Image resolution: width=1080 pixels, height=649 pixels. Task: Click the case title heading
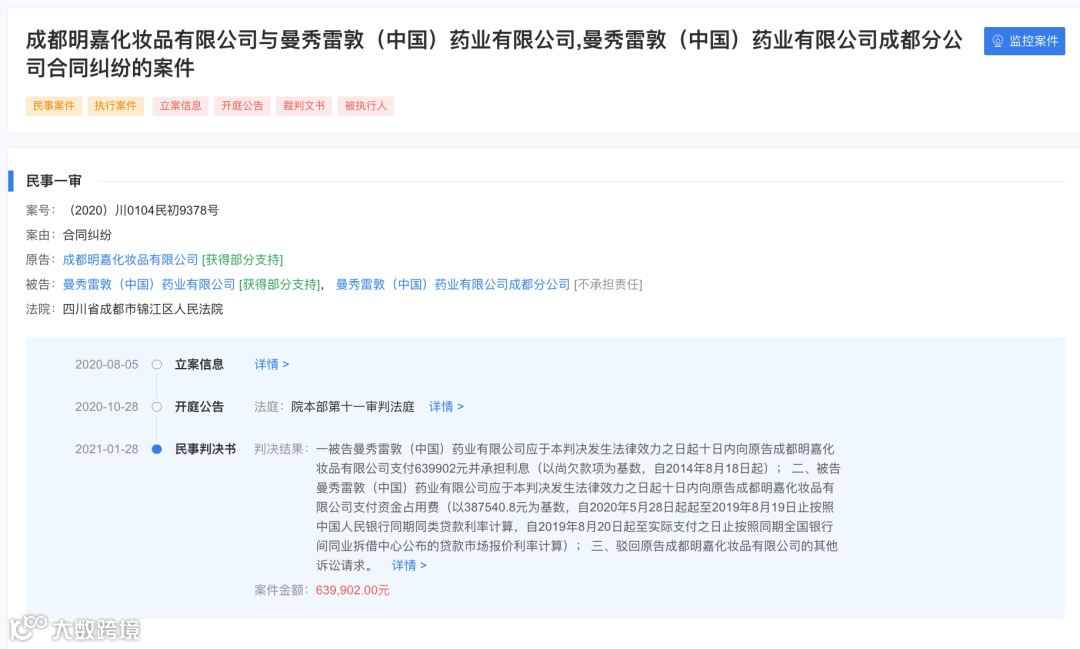(494, 54)
